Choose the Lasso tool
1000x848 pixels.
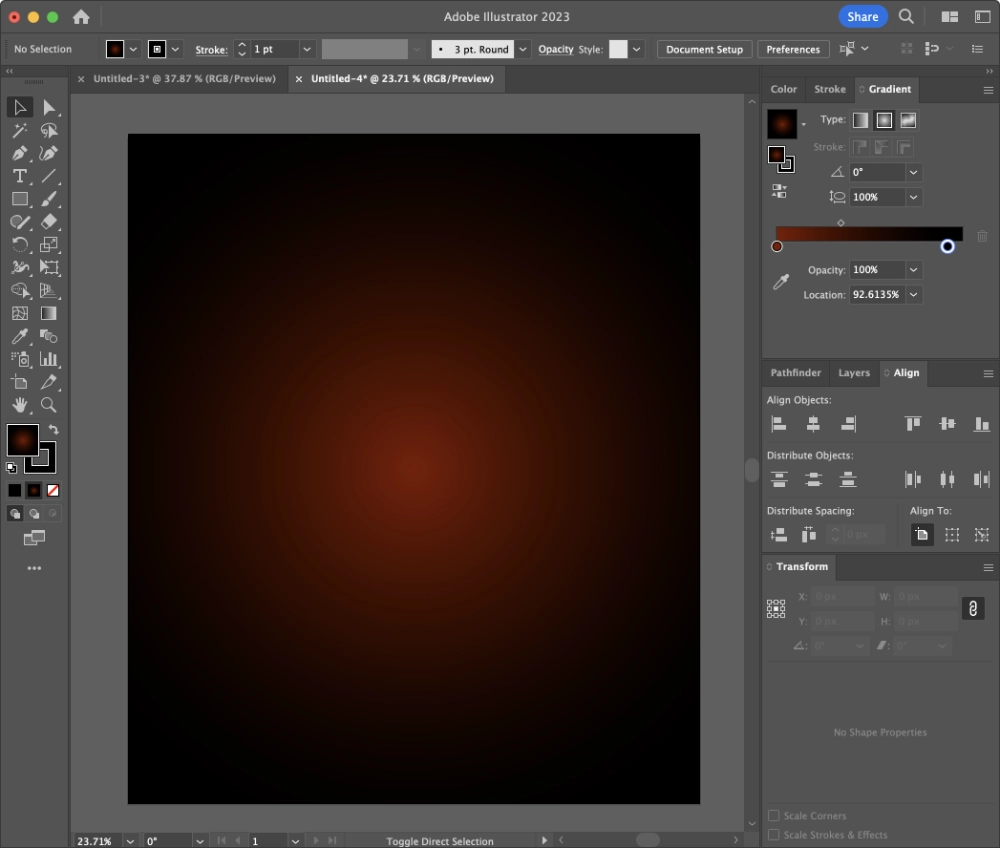point(48,131)
